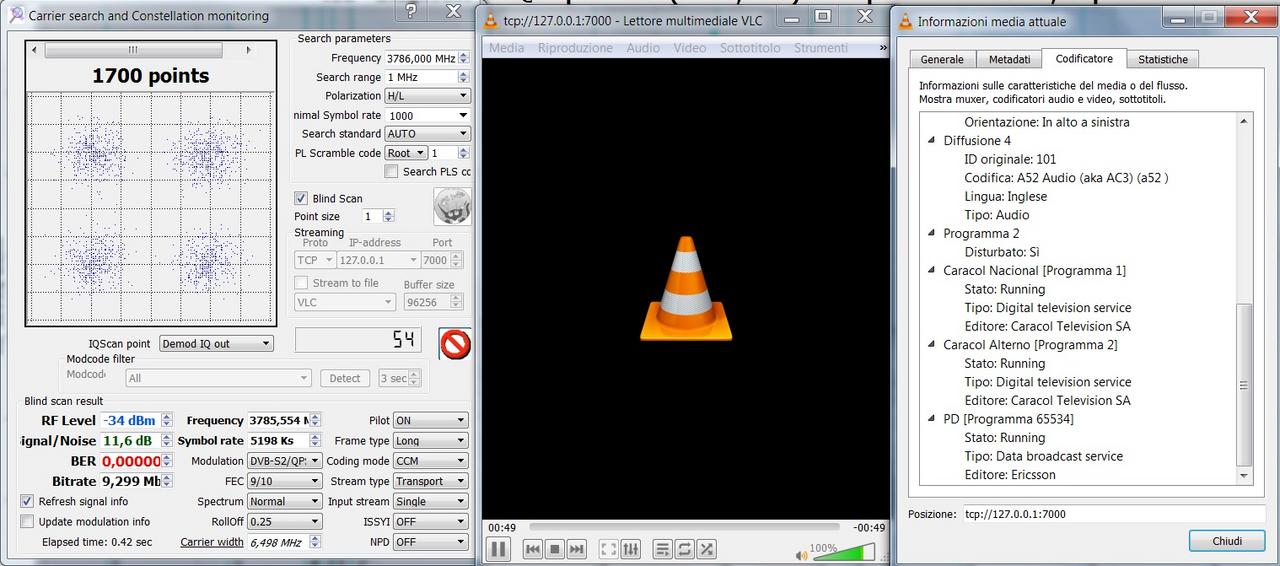Open the Frame type Long dropdown
The width and height of the screenshot is (1280, 566).
coord(431,440)
